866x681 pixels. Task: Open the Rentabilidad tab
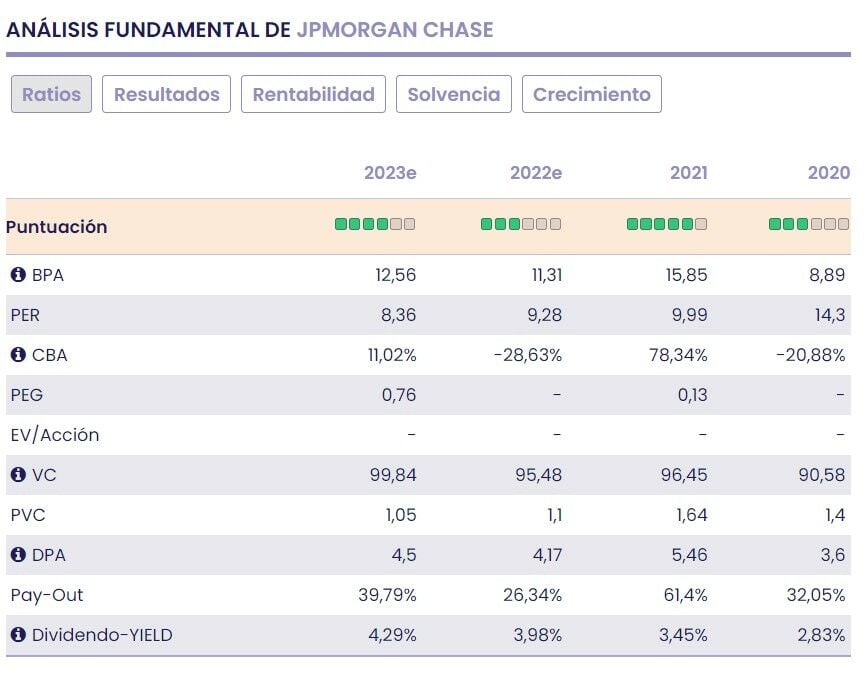point(313,95)
